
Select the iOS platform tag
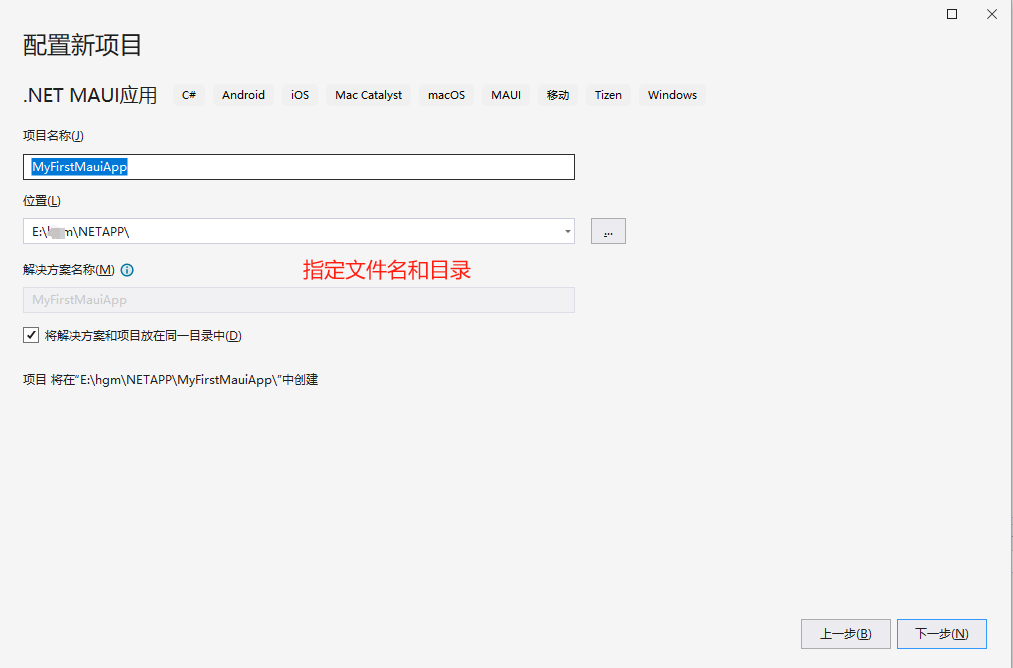click(299, 95)
